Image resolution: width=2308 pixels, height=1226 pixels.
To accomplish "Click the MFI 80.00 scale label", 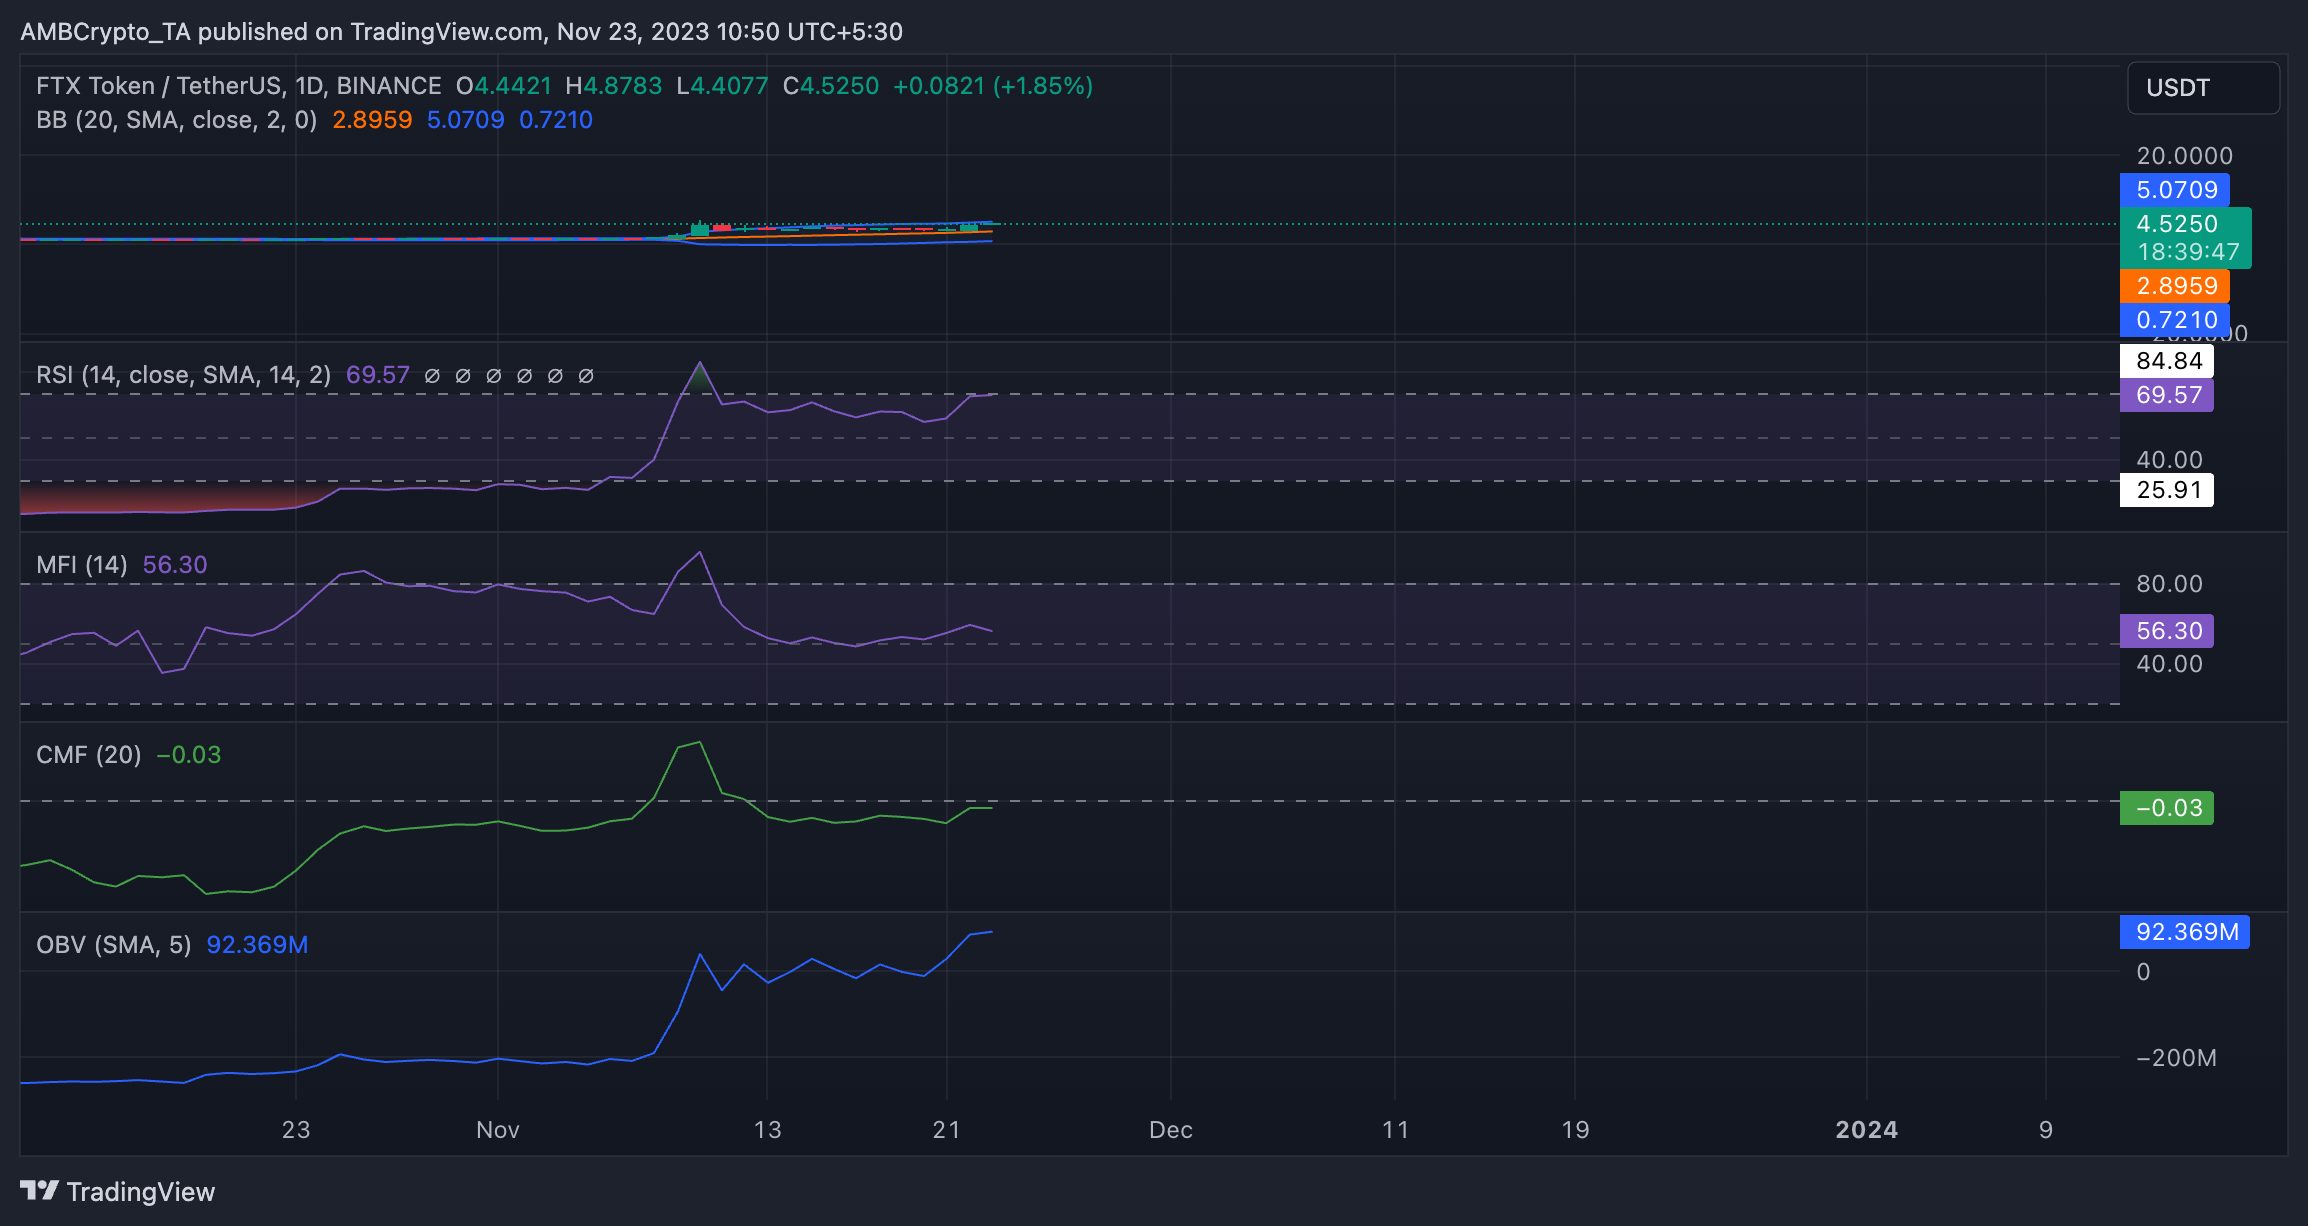I will tap(2169, 584).
